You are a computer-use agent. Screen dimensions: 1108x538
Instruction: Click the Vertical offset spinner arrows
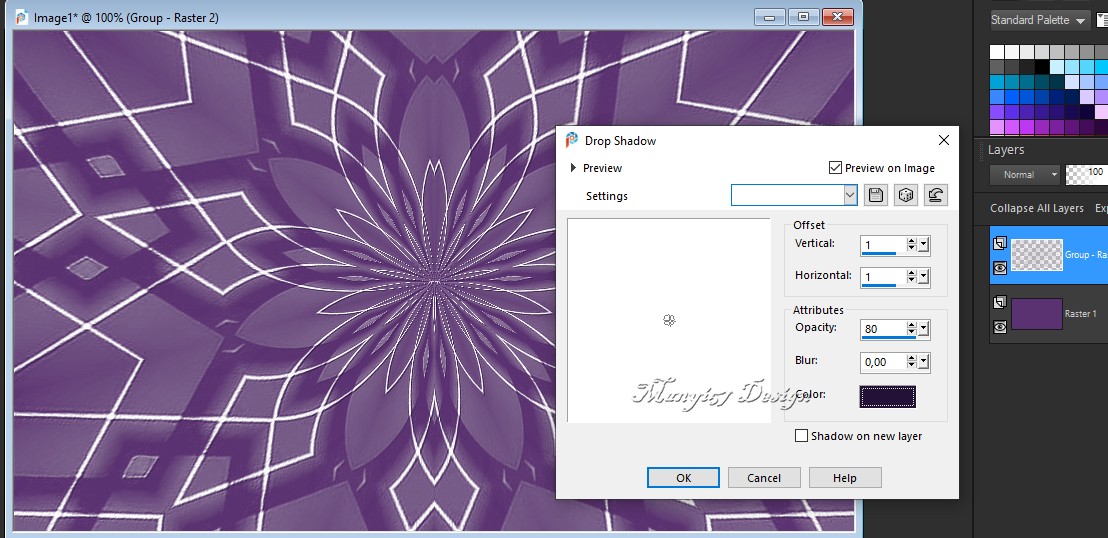pos(912,245)
